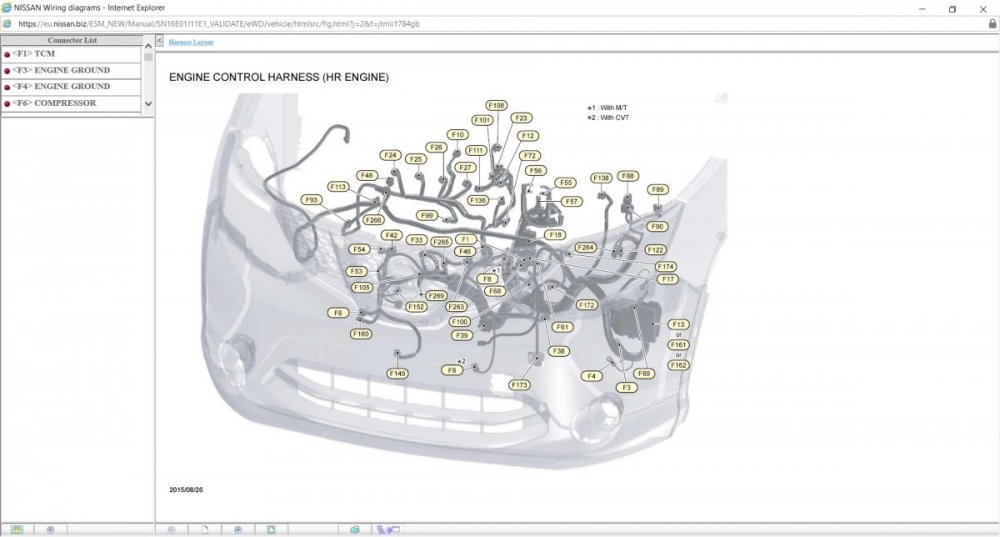Click the F12 connector label on diagram
1000x537 pixels.
click(x=528, y=136)
